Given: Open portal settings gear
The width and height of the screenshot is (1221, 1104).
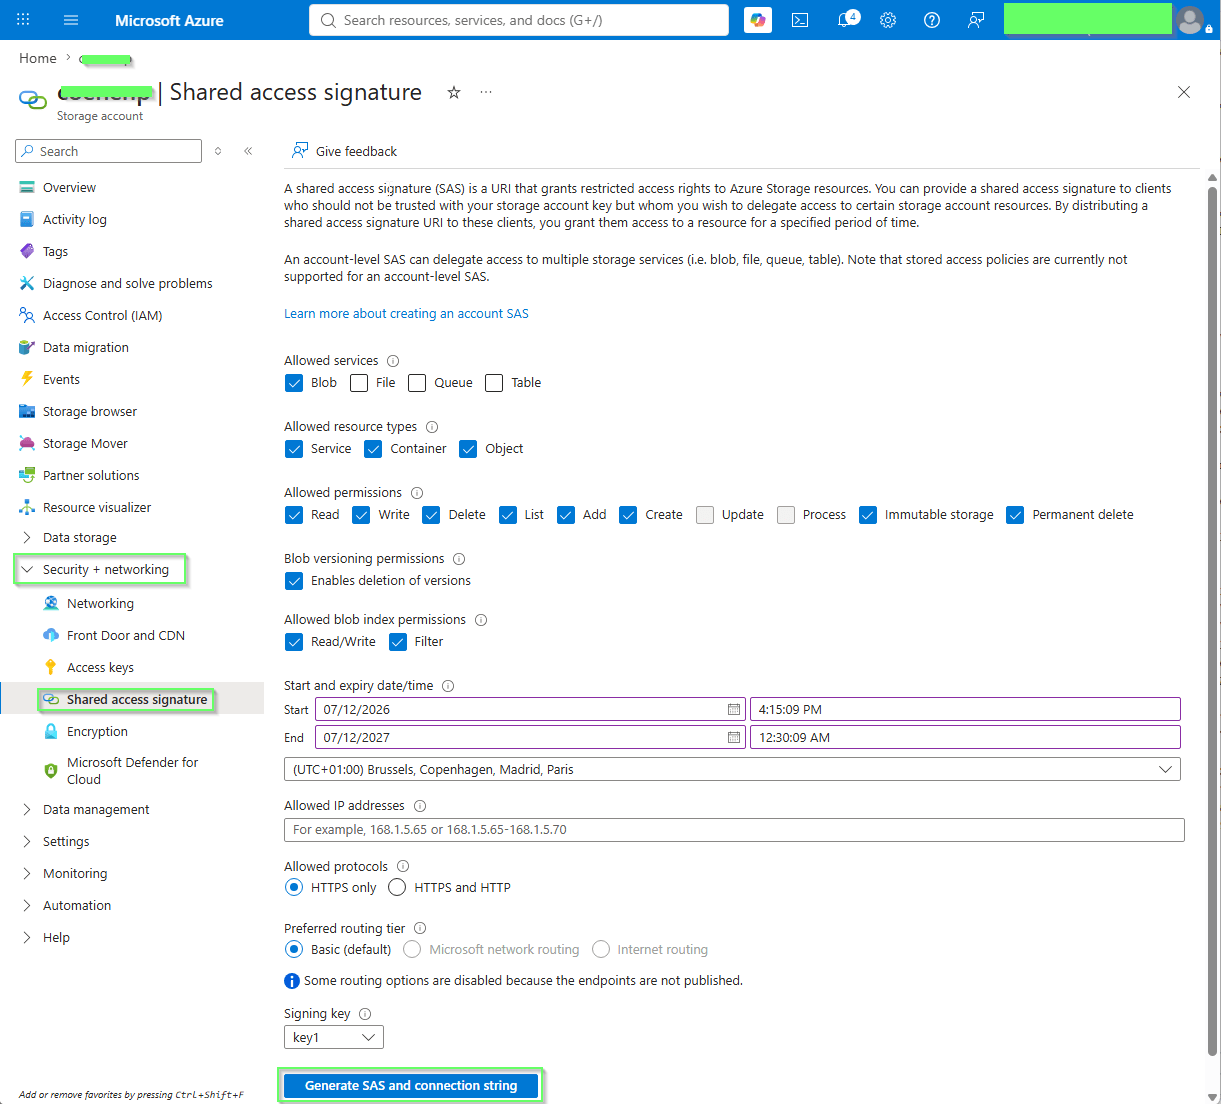Looking at the screenshot, I should coord(888,20).
